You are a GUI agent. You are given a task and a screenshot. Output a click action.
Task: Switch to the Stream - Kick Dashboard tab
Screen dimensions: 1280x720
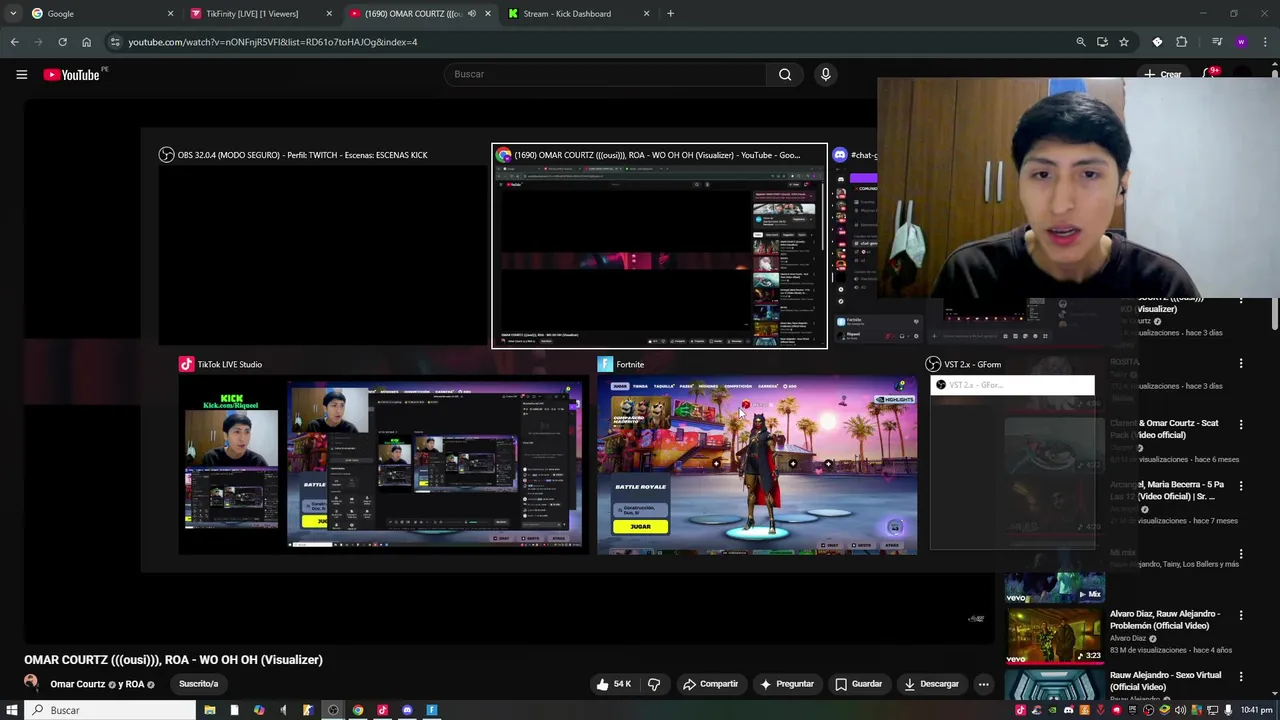[578, 14]
